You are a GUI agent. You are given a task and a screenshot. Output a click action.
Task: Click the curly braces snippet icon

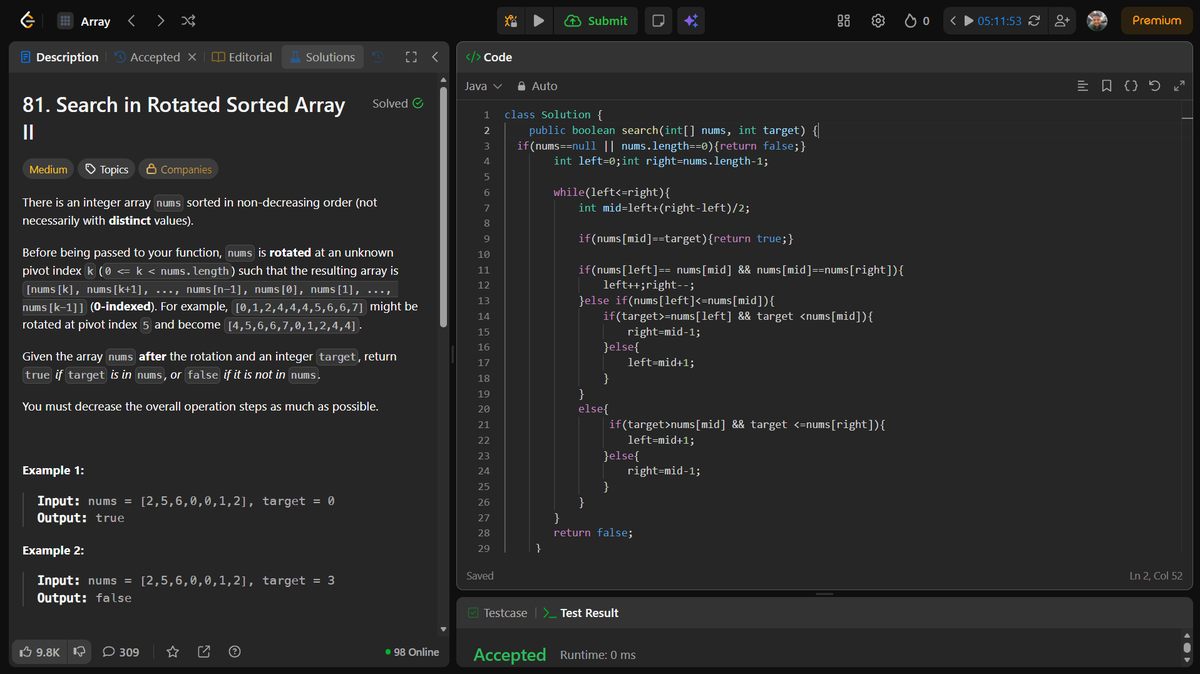pos(1131,86)
